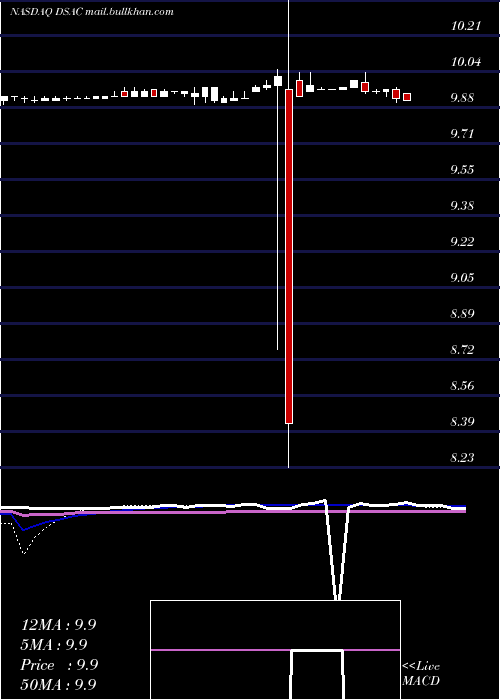This screenshot has width=500, height=700.
Task: Click the 12MA : 9.9 reading
Action: pos(58,625)
